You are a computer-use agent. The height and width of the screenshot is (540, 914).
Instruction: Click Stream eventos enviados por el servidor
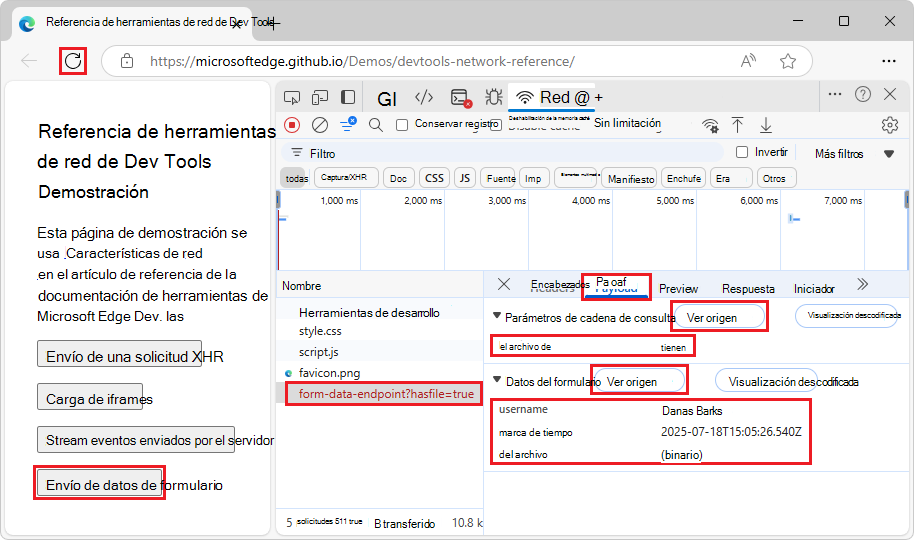click(136, 440)
